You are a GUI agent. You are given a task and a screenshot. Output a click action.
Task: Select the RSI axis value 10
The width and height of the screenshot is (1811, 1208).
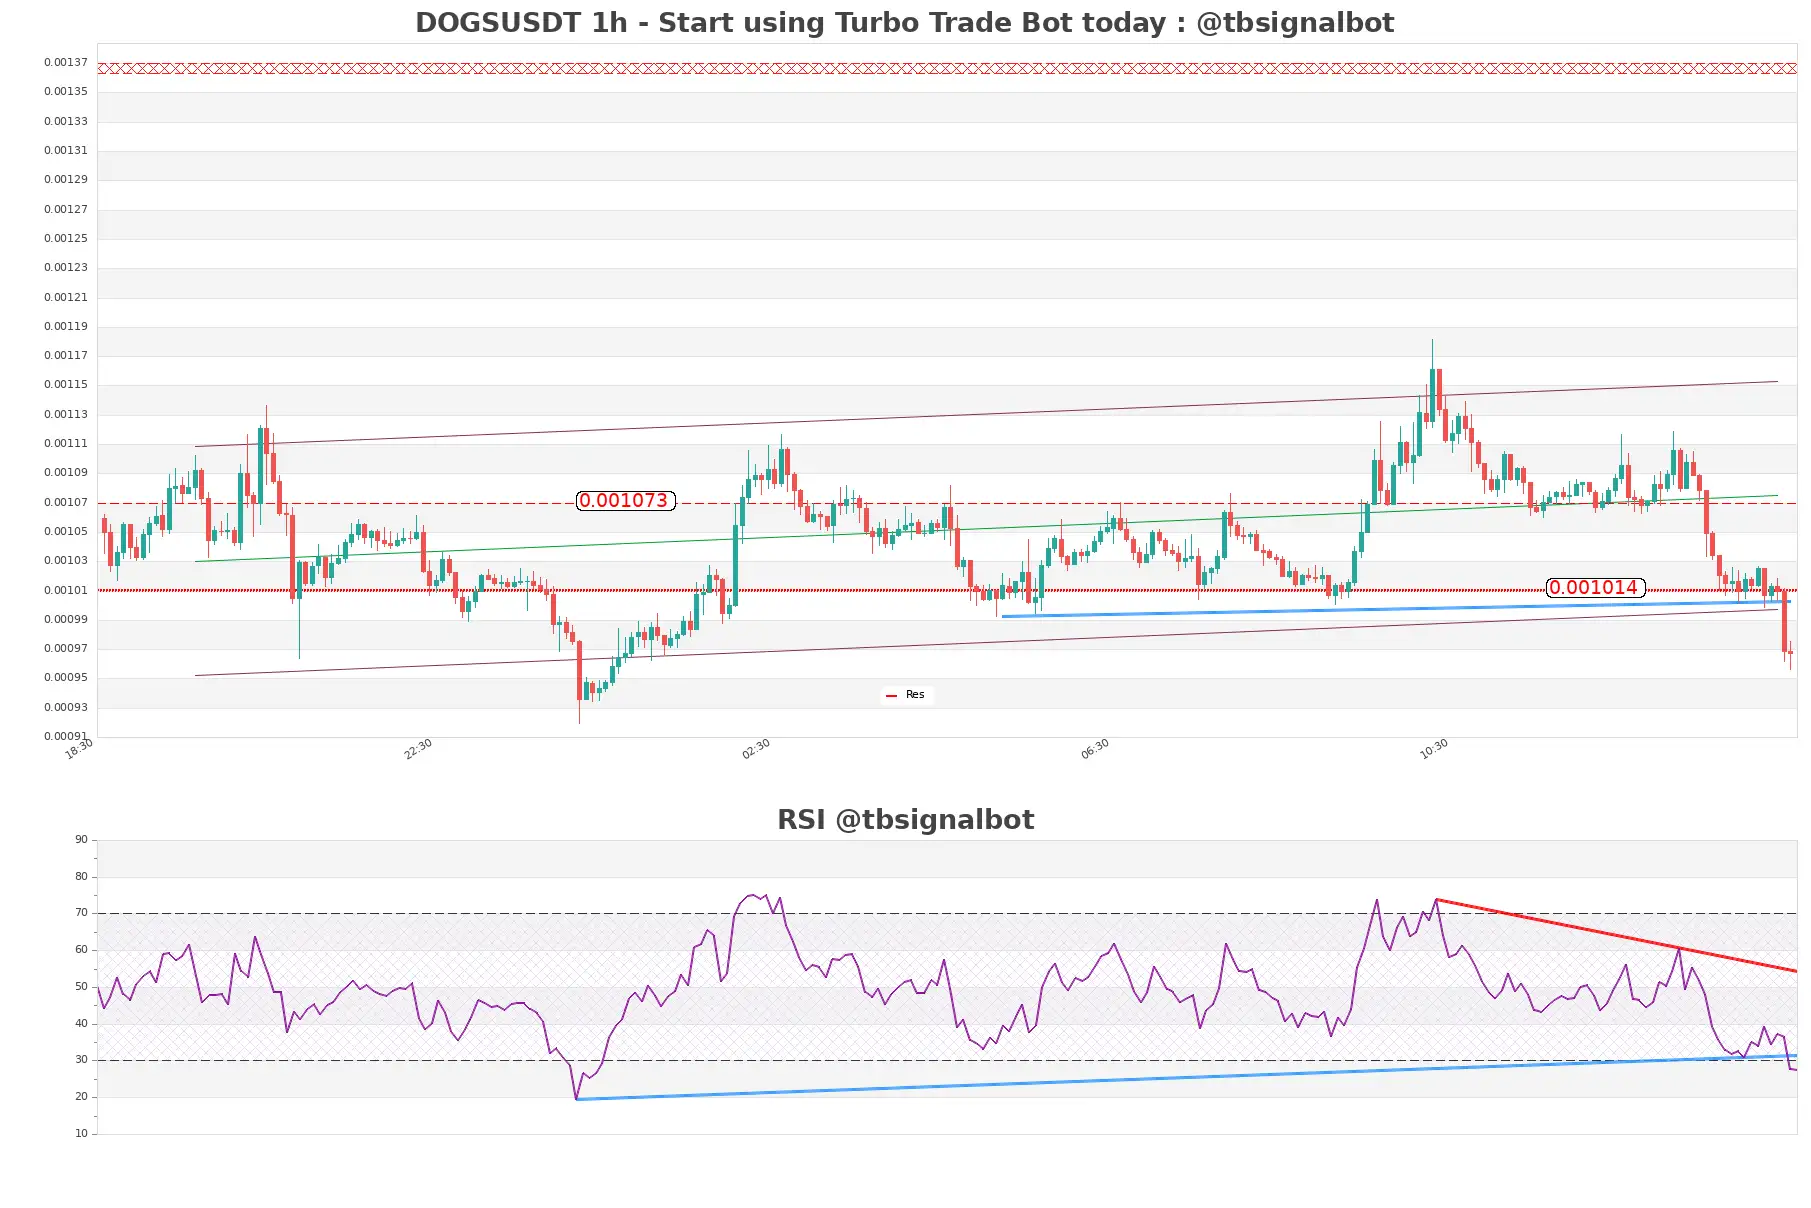tap(81, 1133)
